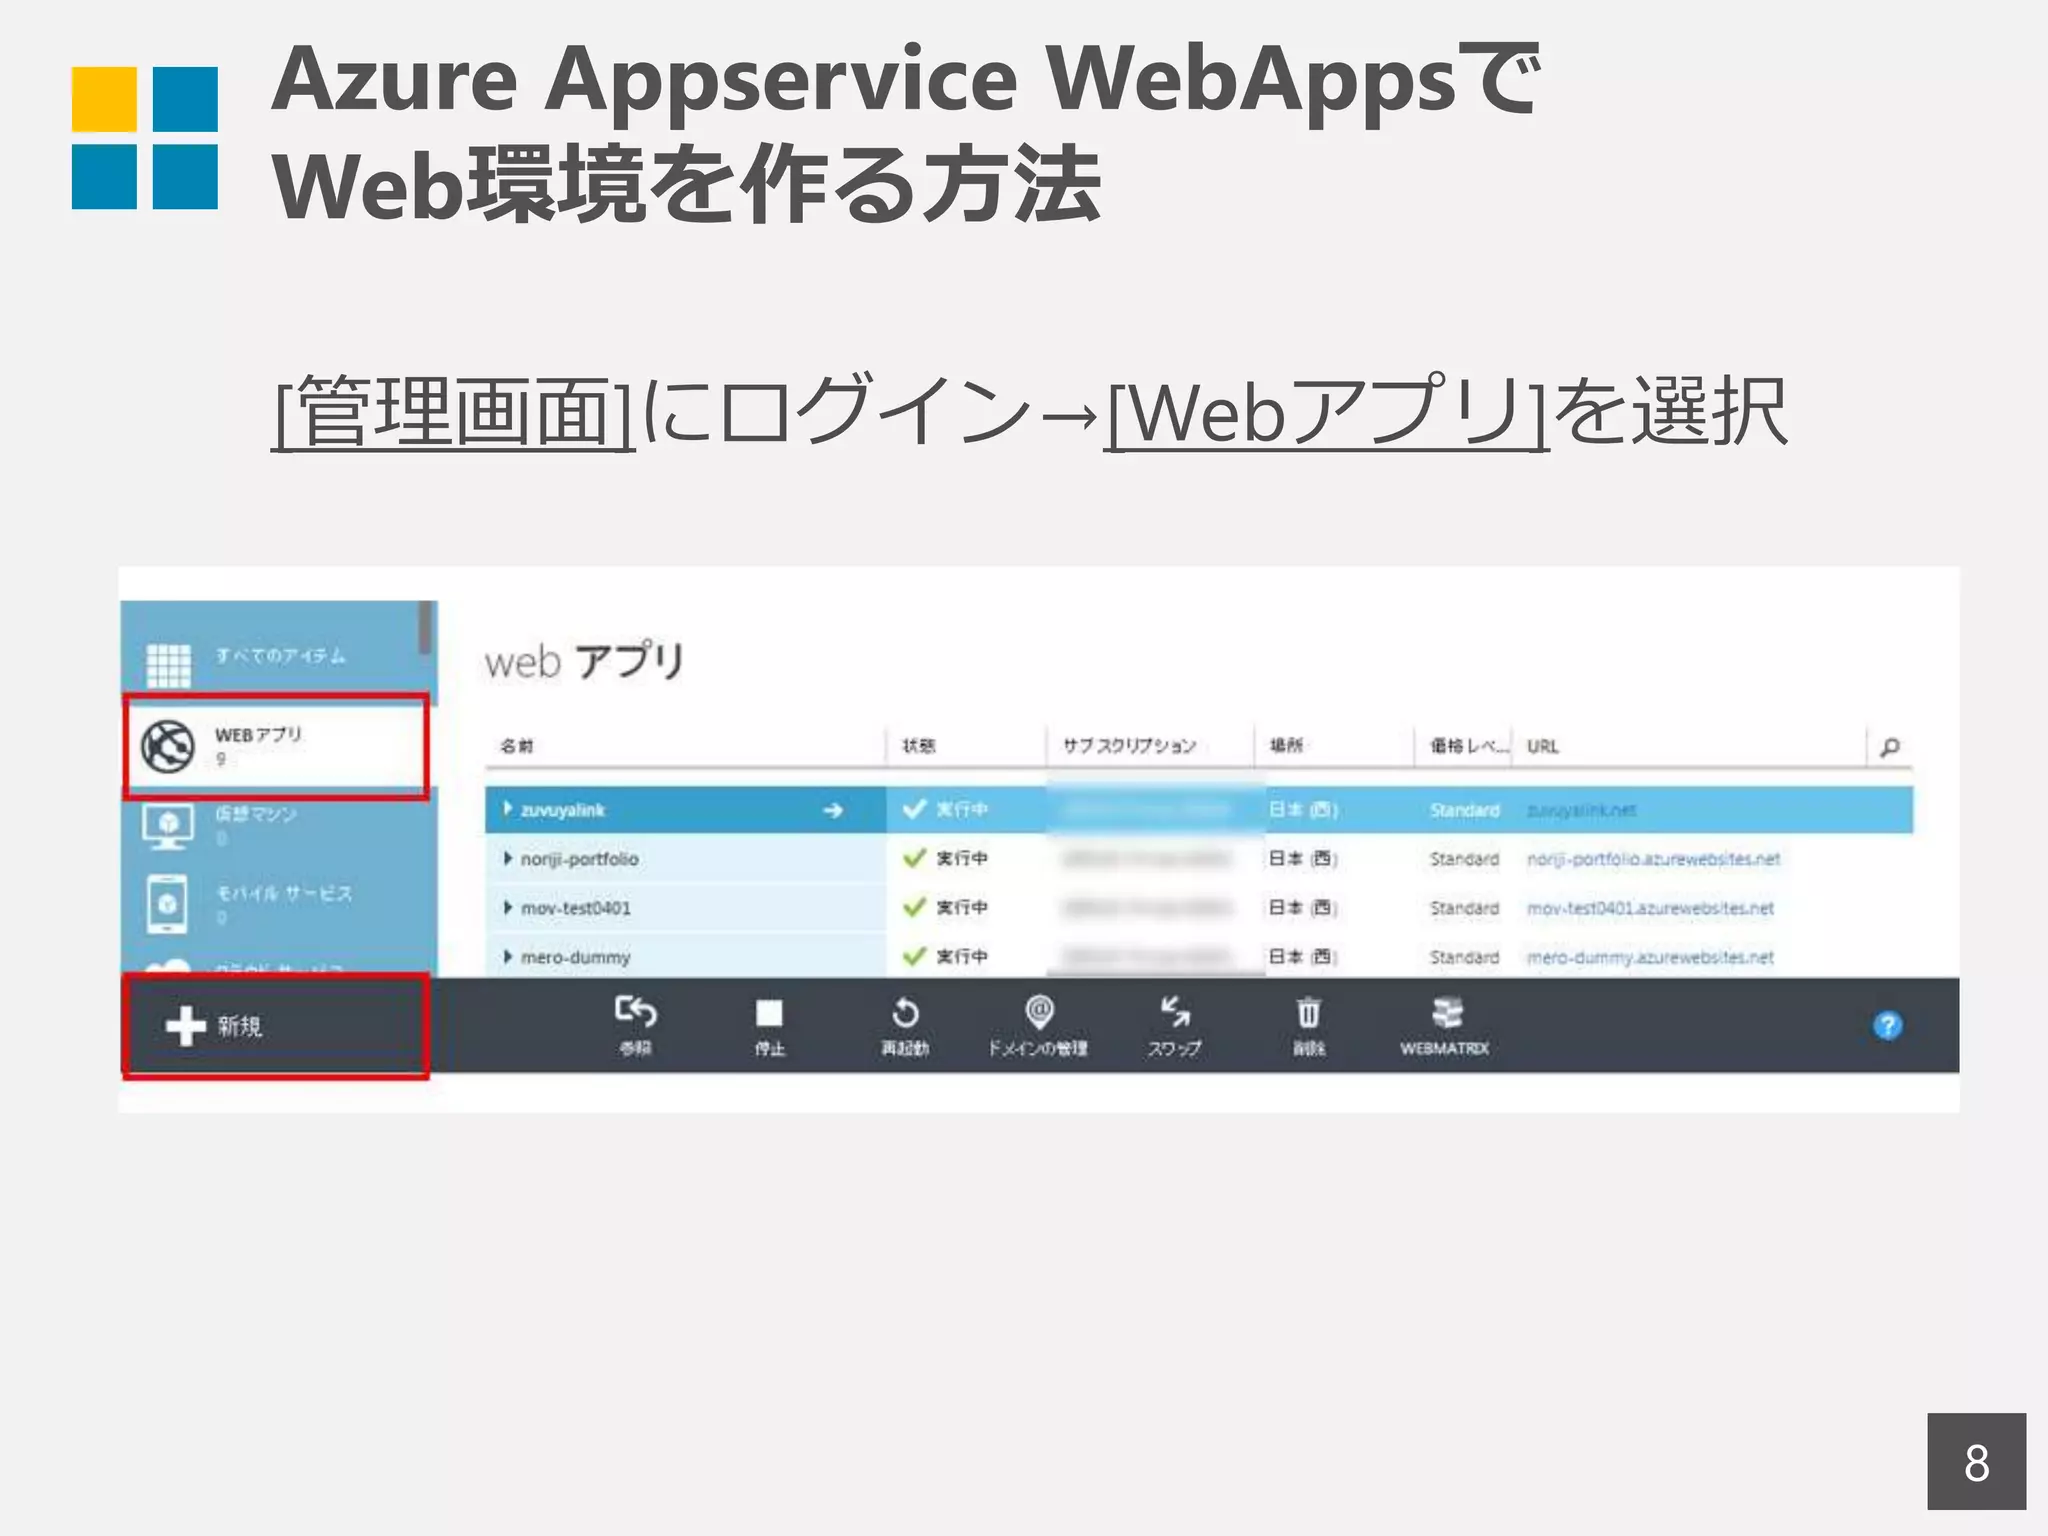
Task: Select the mero-dummy app name
Action: [x=575, y=957]
